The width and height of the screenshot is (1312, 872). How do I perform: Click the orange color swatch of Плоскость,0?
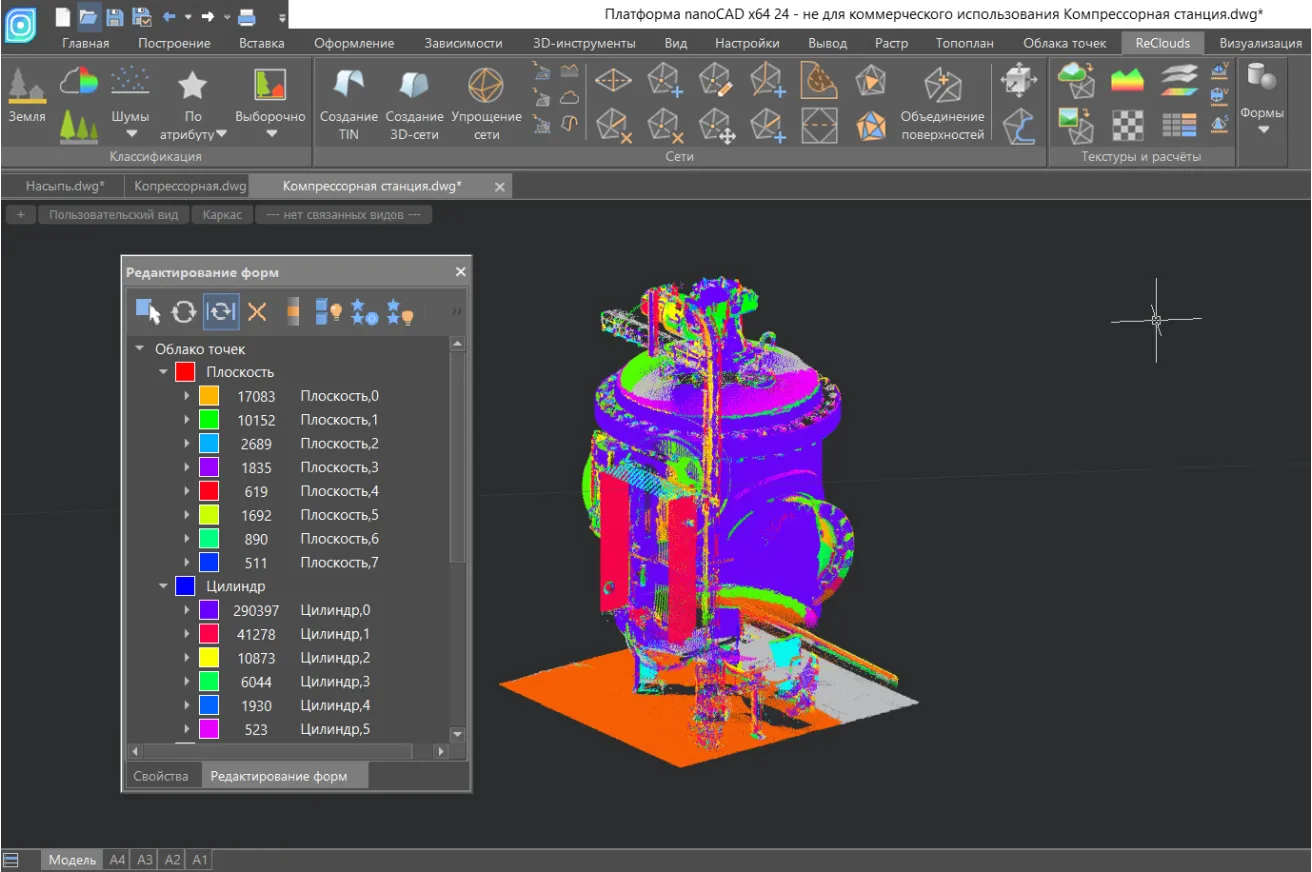coord(209,396)
